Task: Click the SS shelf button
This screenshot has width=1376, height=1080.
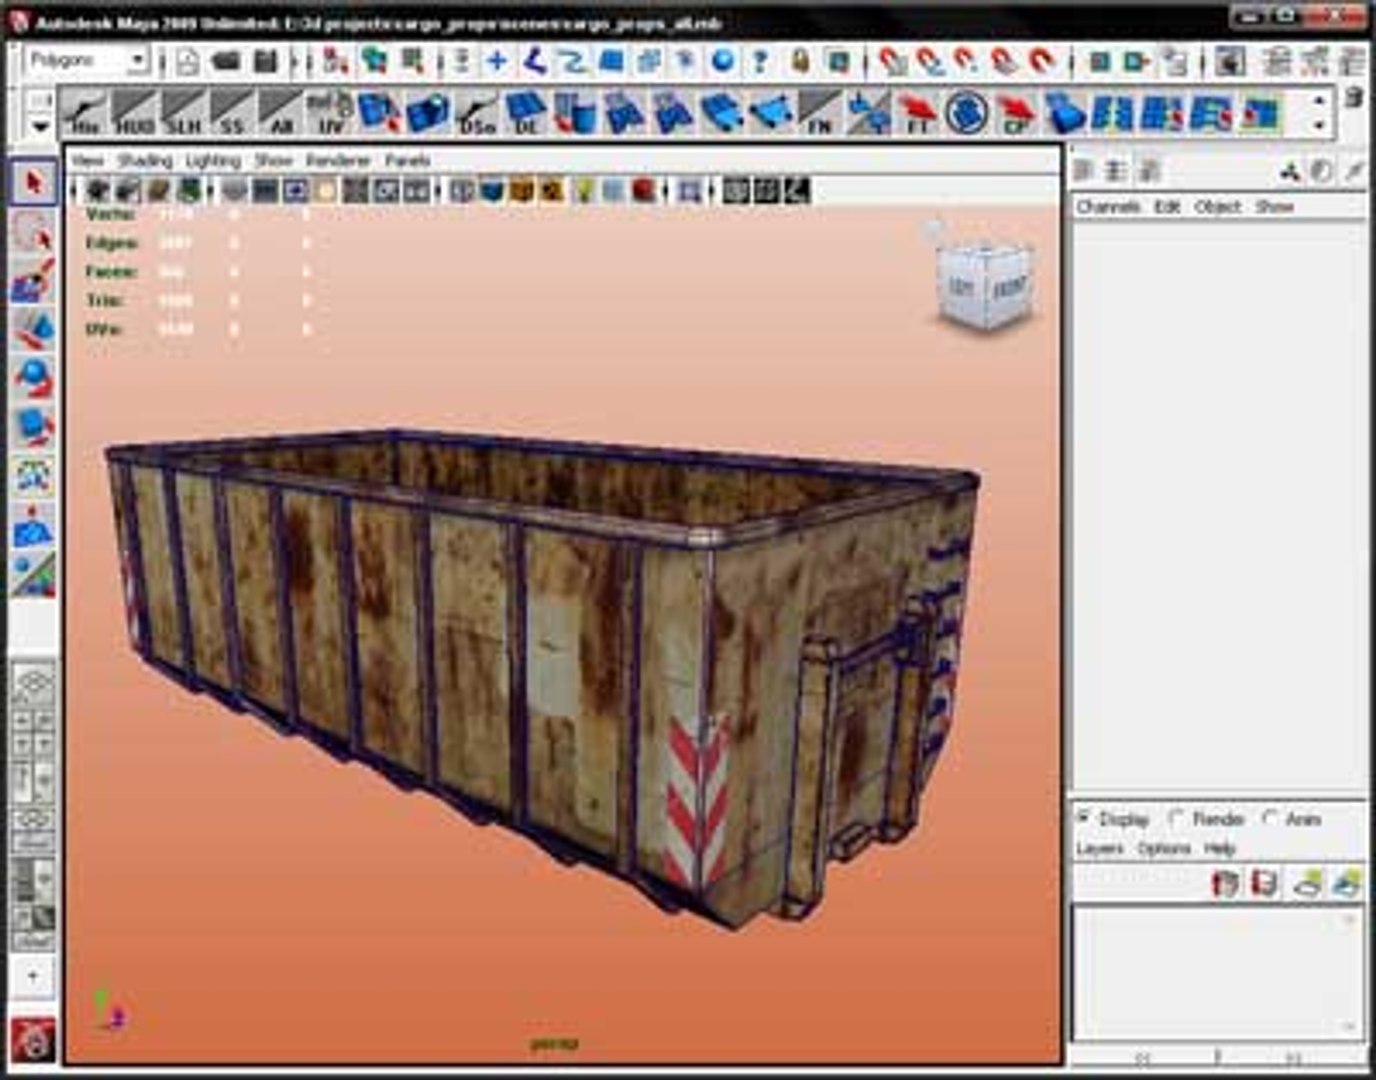Action: [233, 113]
